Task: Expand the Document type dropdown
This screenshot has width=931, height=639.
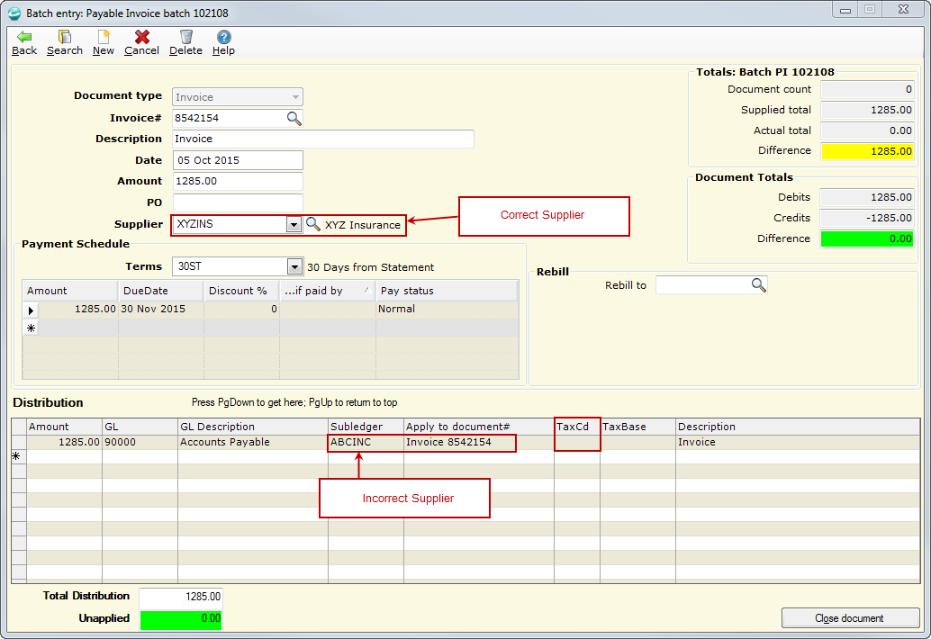Action: [295, 97]
